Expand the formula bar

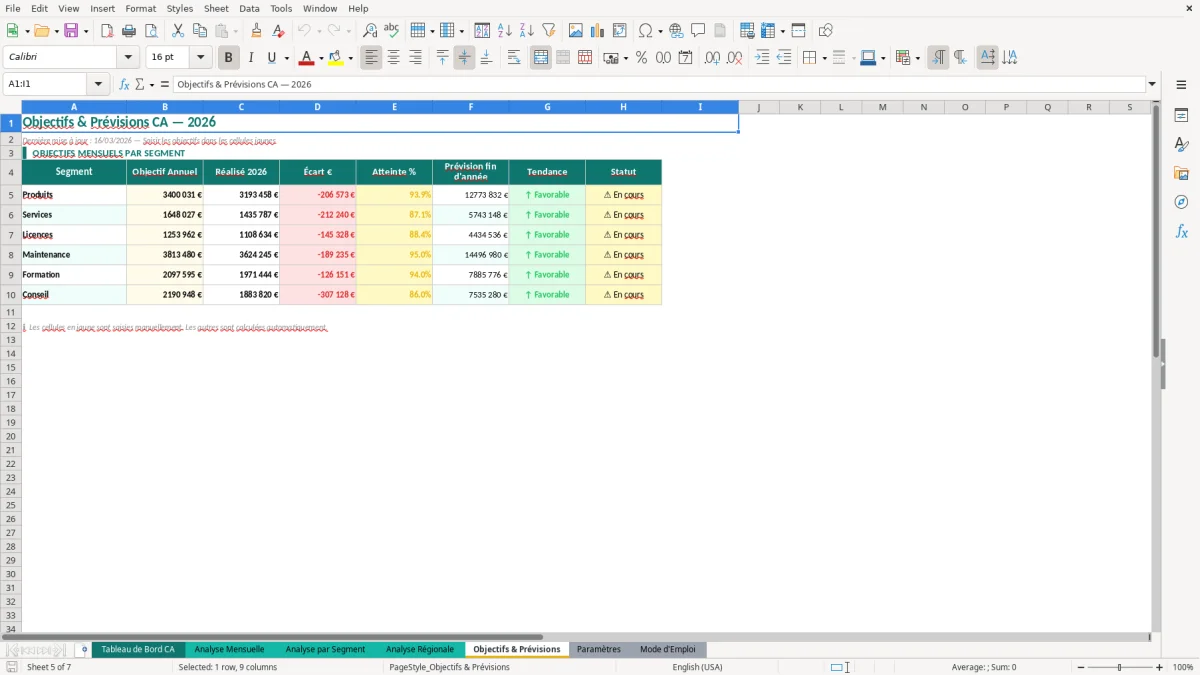(x=1152, y=85)
